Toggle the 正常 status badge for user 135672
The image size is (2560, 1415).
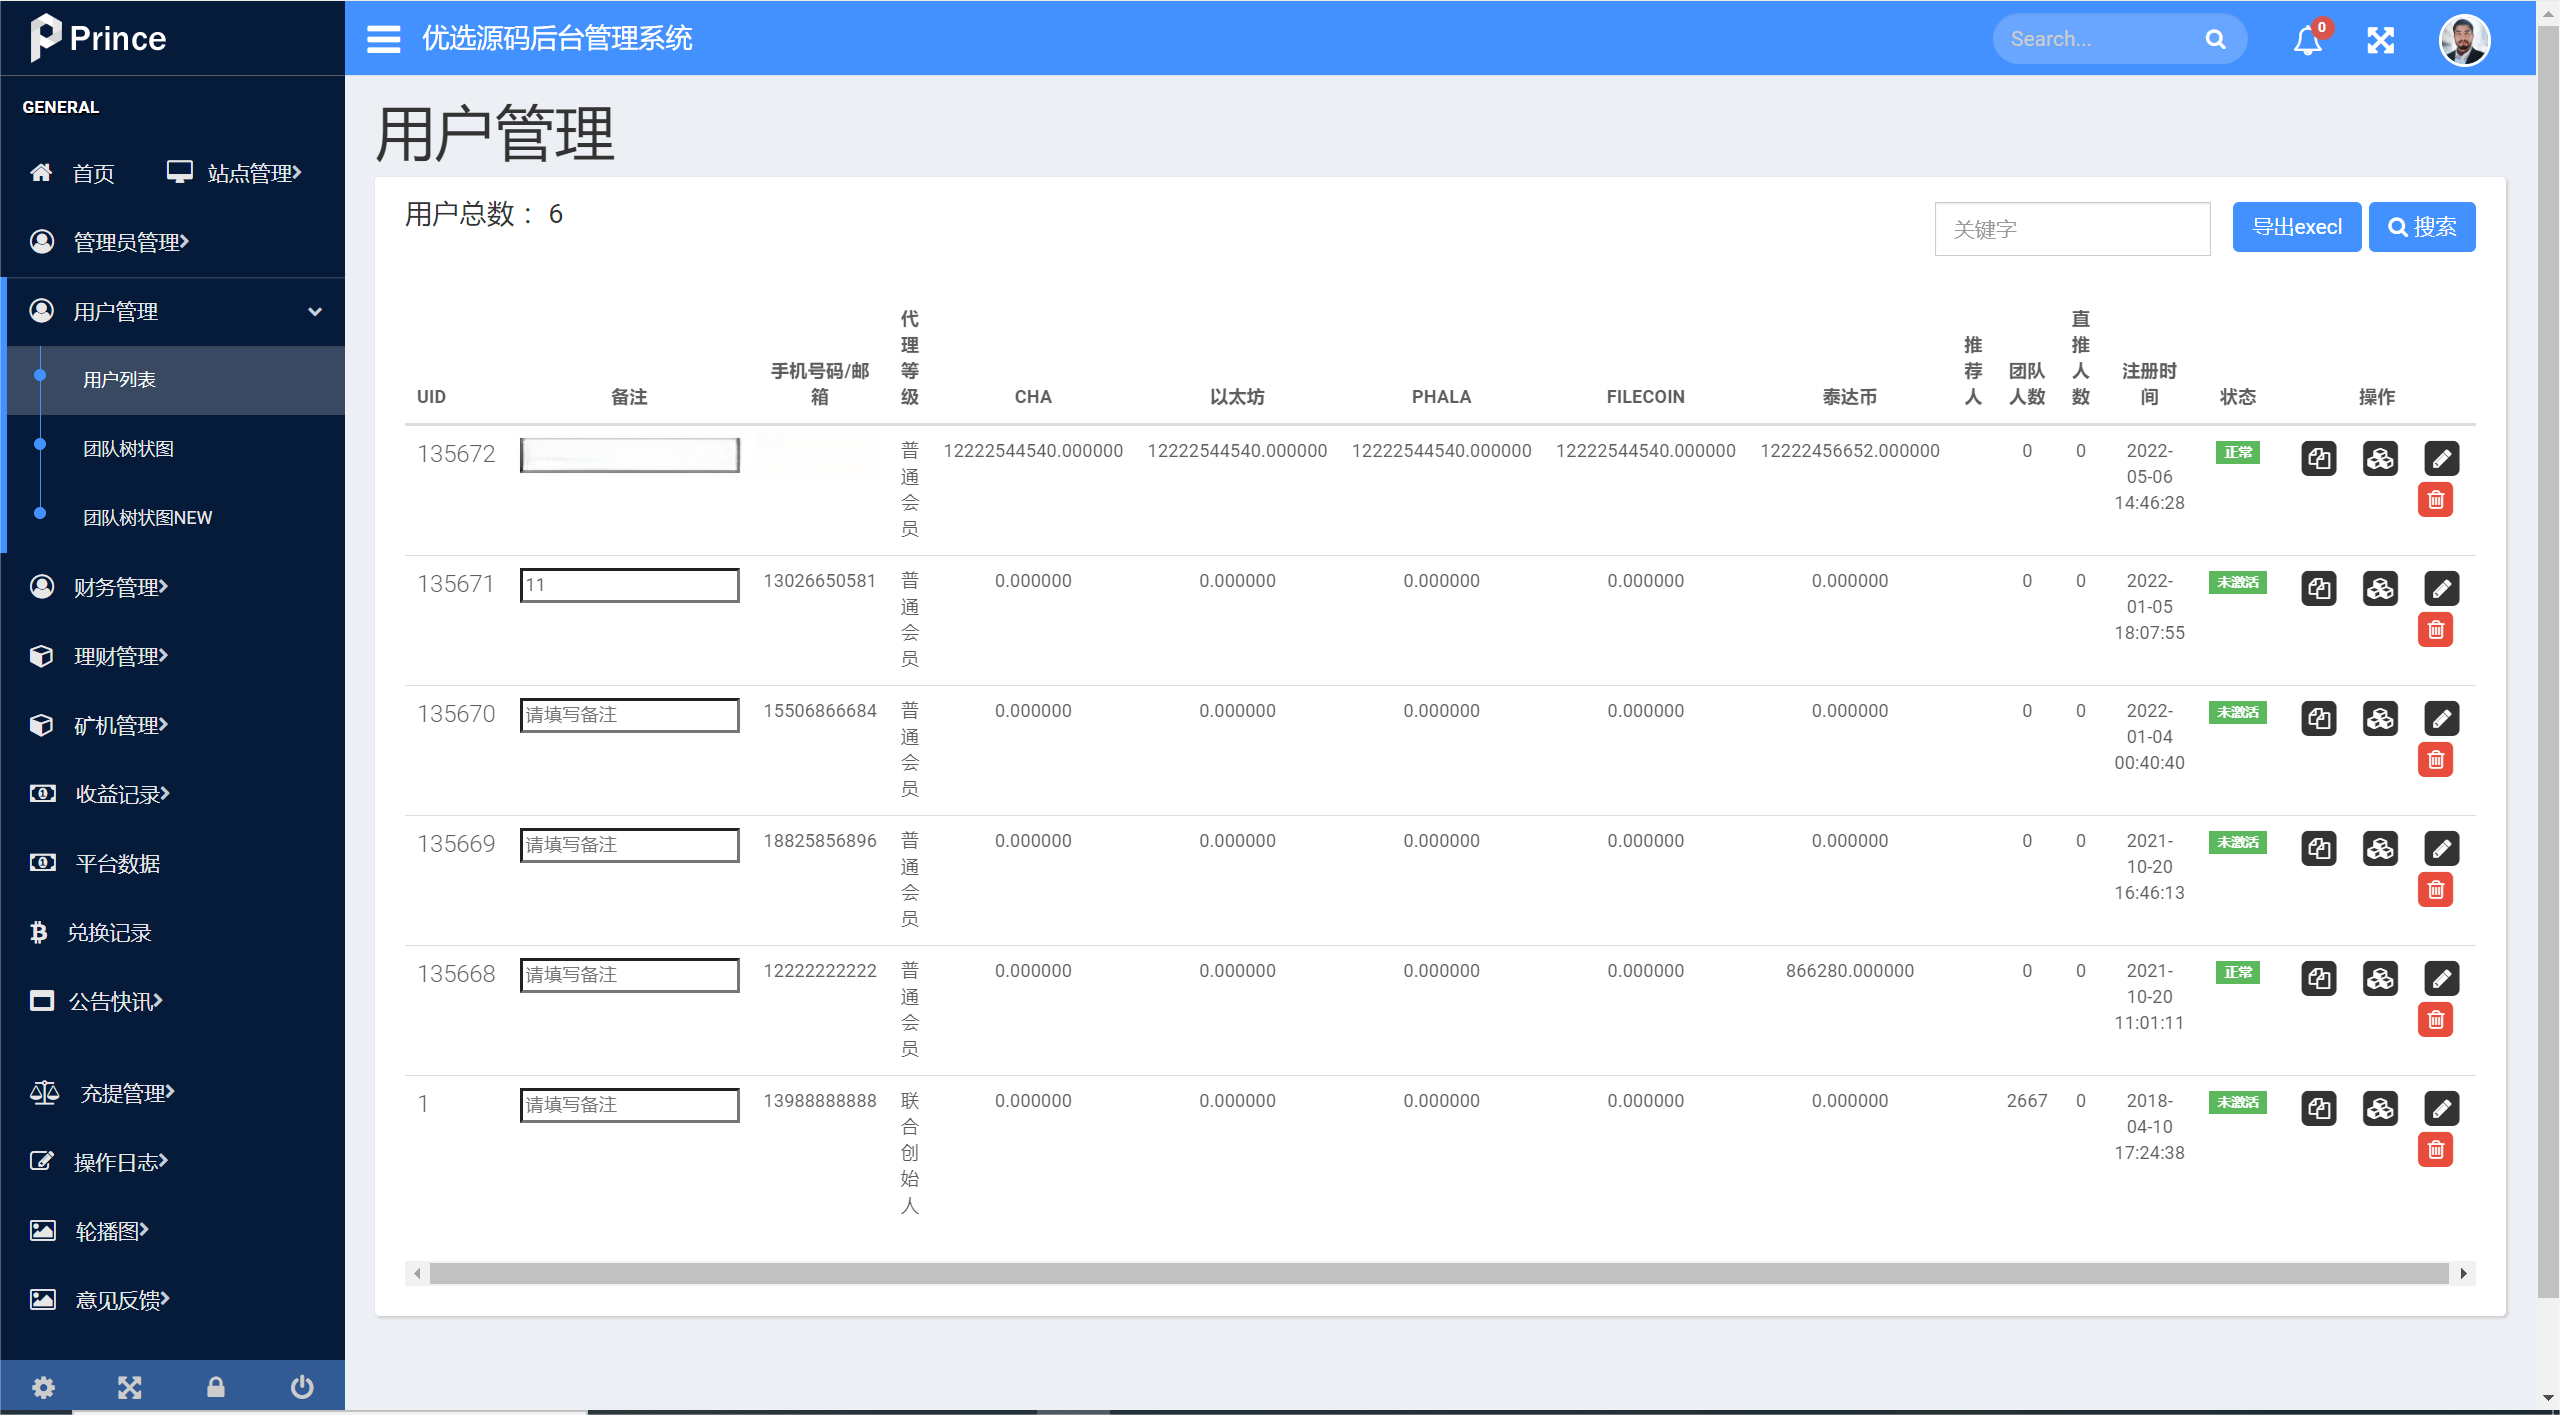click(2237, 452)
